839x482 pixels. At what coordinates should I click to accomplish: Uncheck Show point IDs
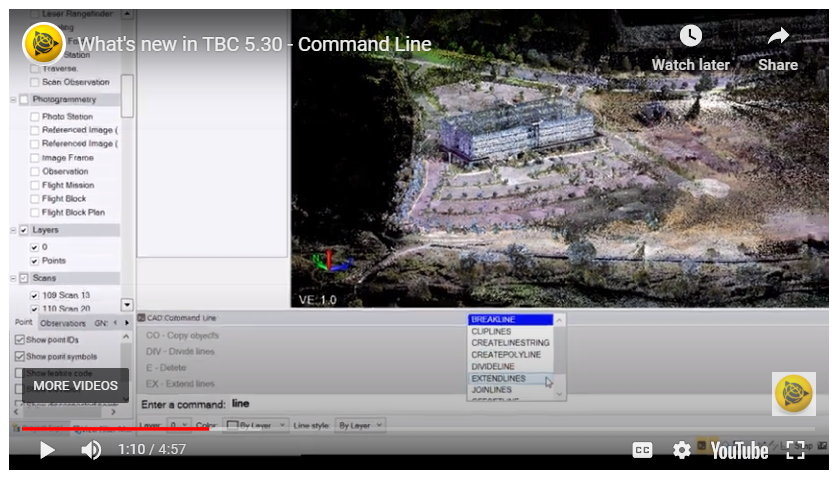point(20,340)
